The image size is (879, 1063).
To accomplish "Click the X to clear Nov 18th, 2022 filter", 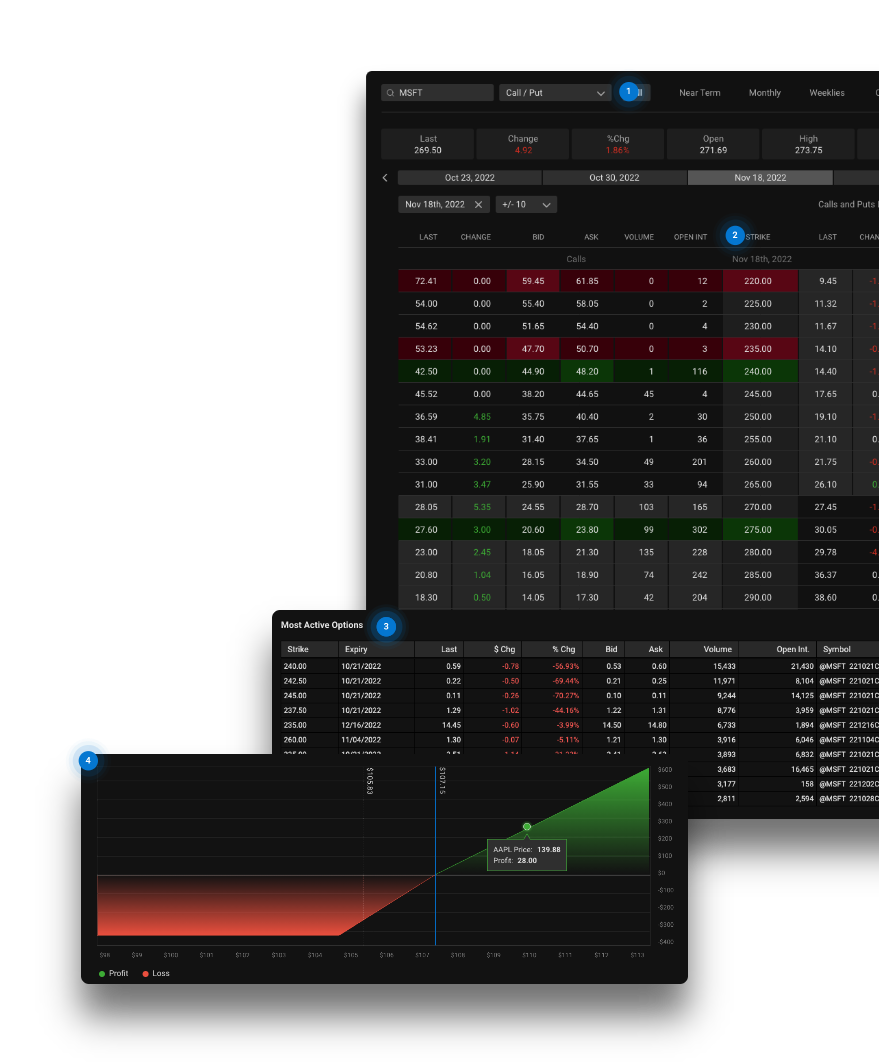I will click(x=478, y=204).
